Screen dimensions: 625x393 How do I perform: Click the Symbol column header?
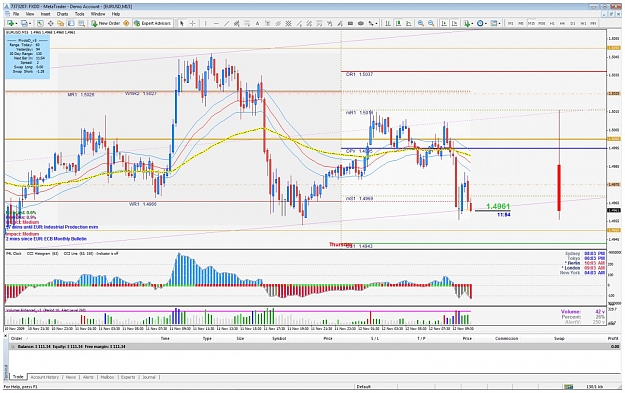(279, 338)
